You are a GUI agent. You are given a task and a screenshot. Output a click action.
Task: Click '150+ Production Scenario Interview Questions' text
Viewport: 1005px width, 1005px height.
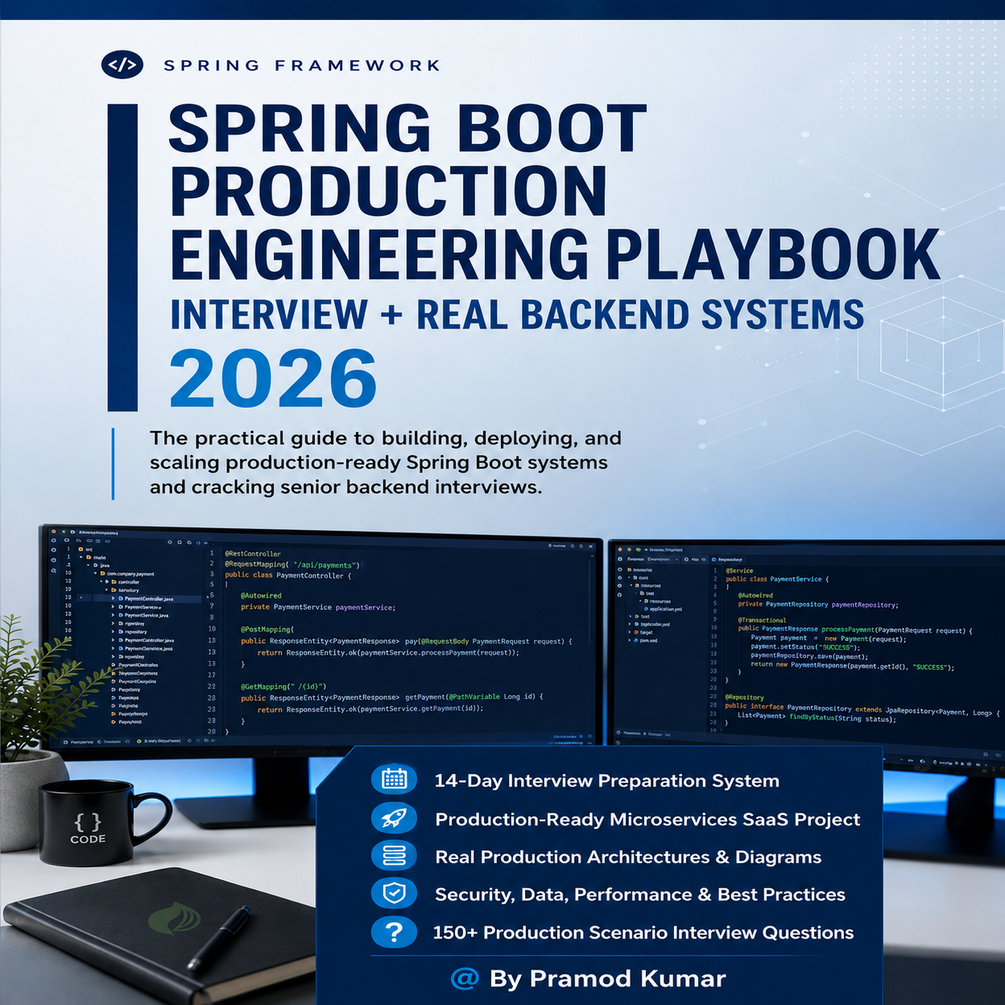coord(643,933)
